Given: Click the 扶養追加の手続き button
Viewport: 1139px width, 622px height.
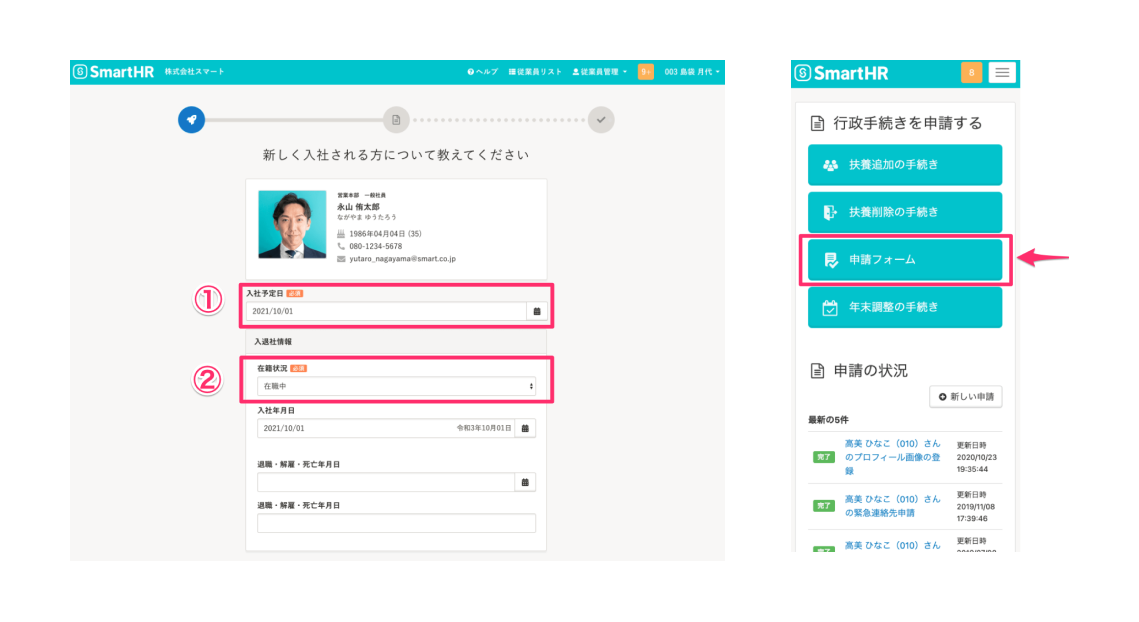Looking at the screenshot, I should click(904, 165).
